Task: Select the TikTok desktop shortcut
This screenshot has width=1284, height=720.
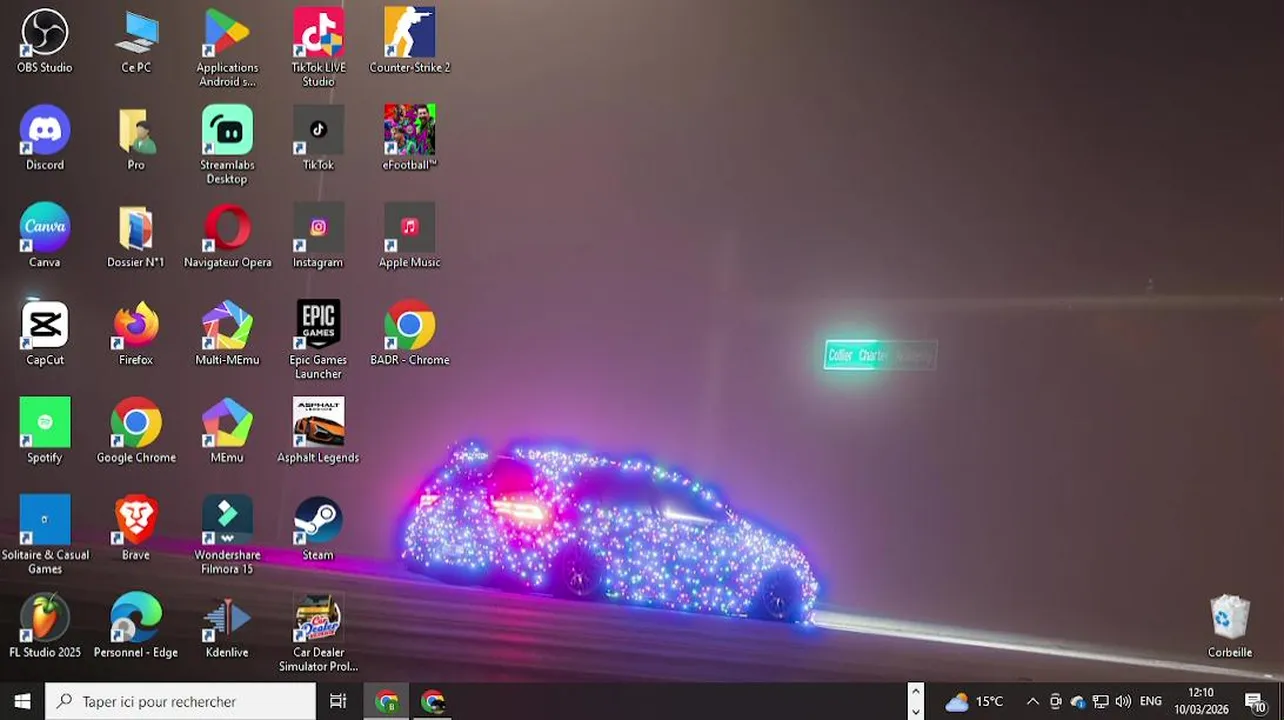Action: click(x=318, y=138)
